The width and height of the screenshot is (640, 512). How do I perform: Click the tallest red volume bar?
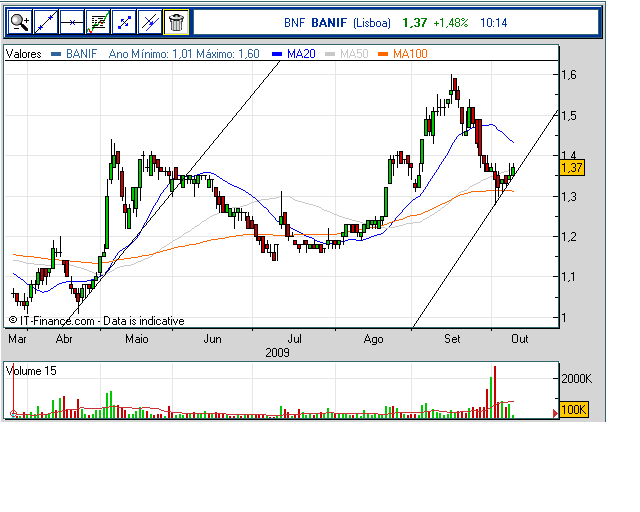(x=494, y=392)
